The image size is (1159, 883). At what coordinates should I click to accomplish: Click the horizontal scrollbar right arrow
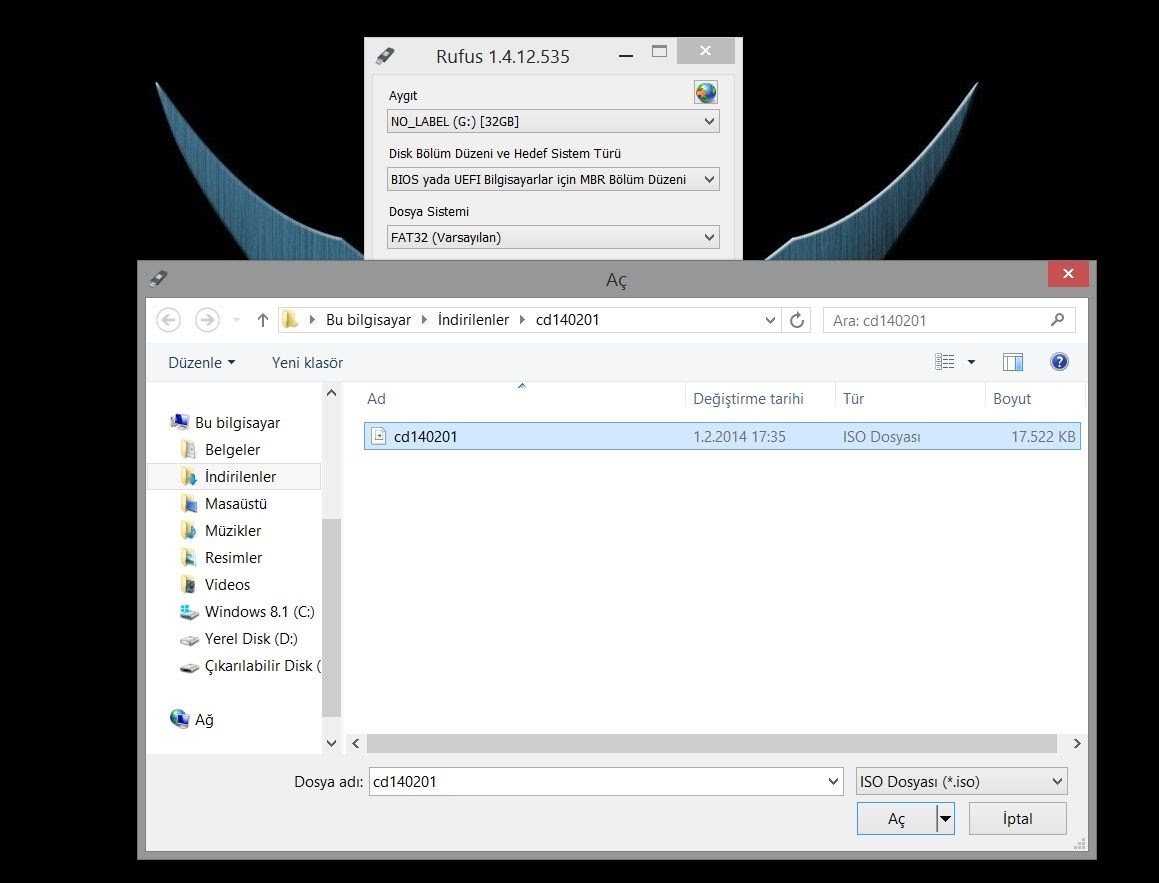(1077, 743)
